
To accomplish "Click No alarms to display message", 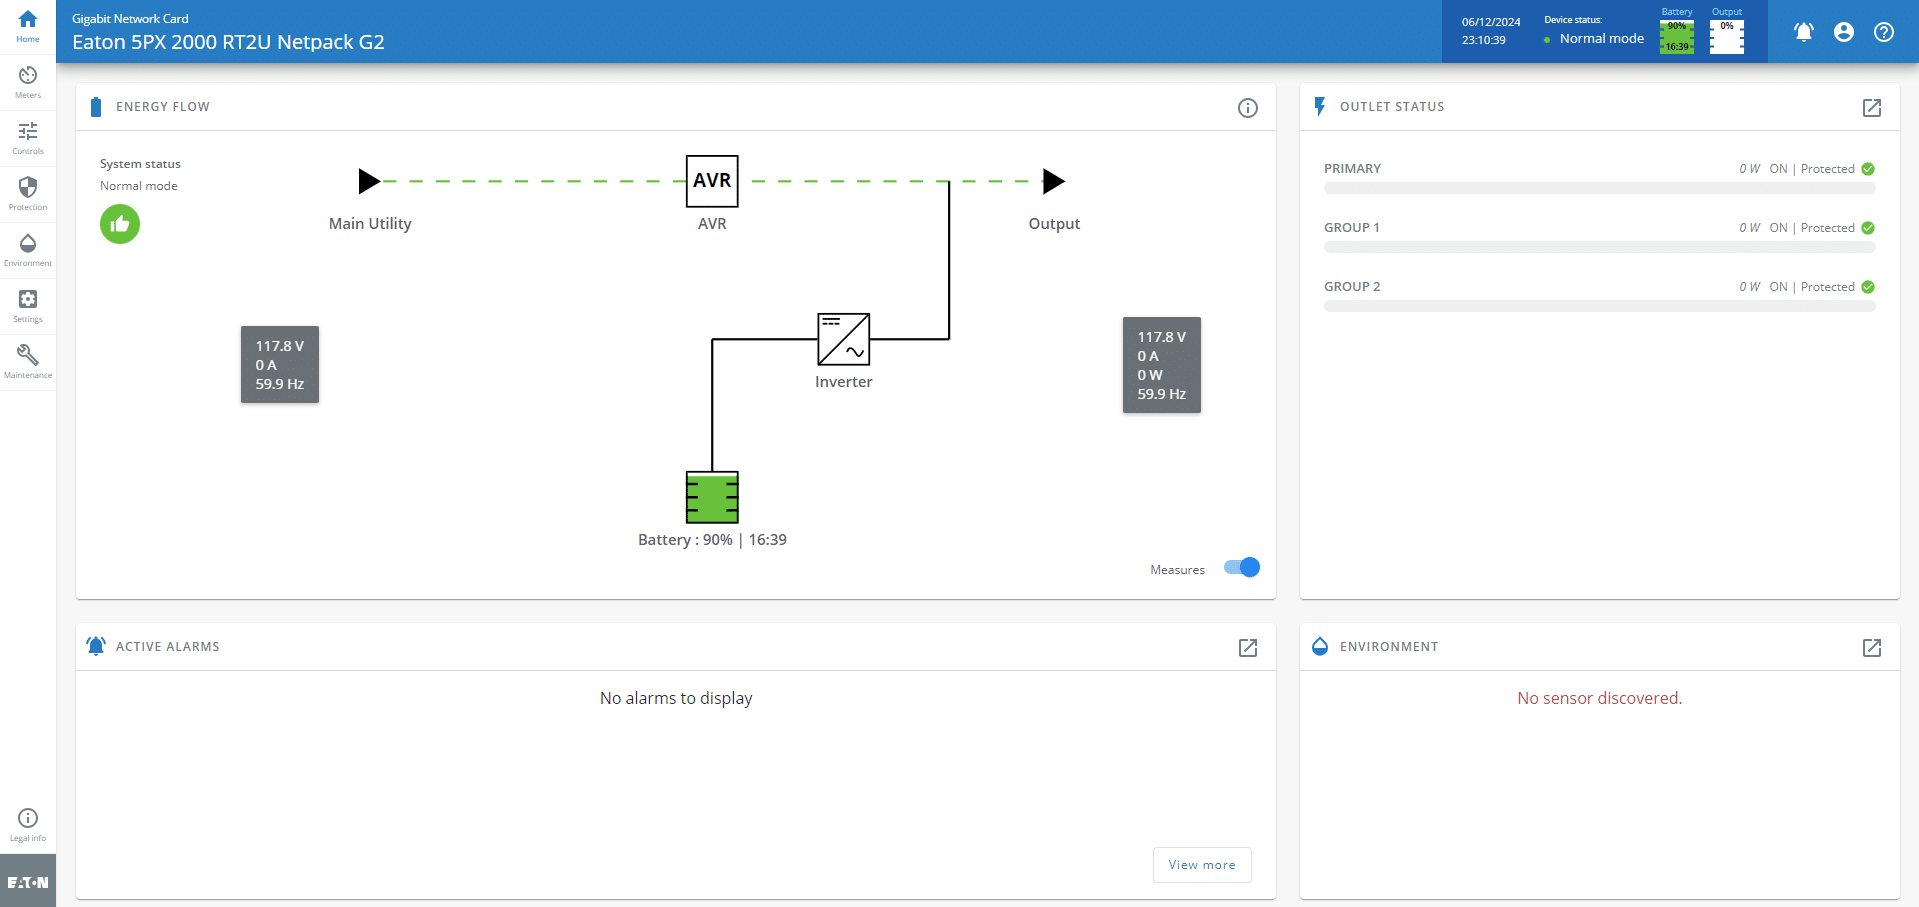I will tap(676, 698).
